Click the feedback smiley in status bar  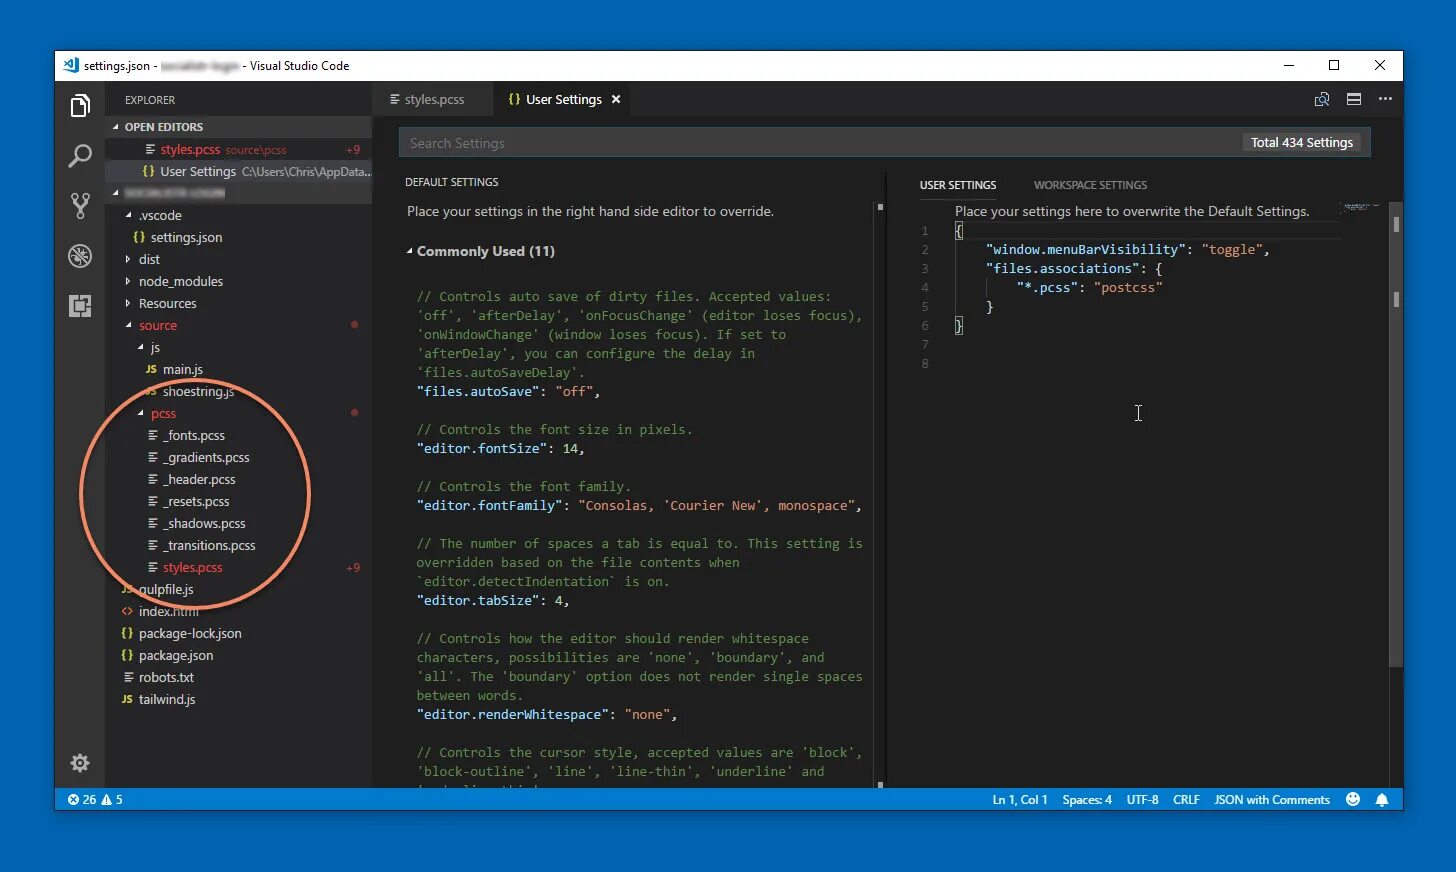coord(1353,799)
